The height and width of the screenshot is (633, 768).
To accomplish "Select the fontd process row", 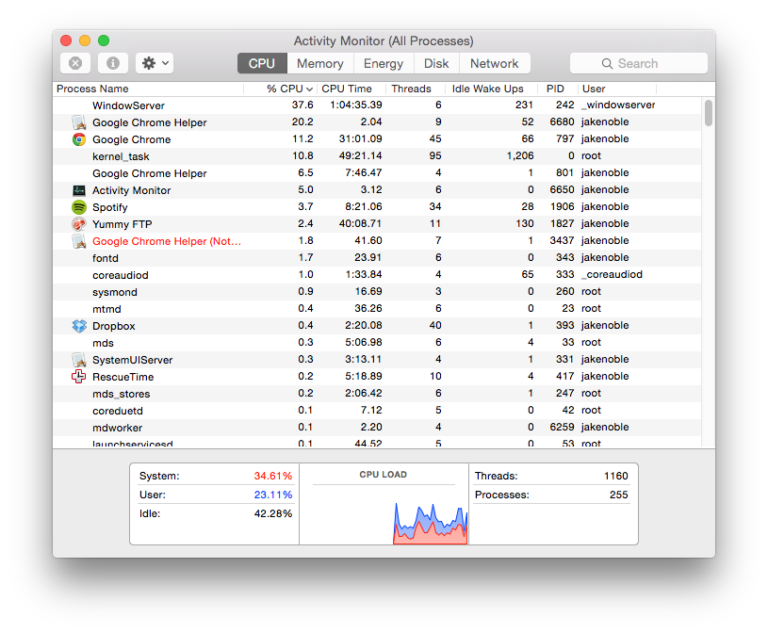I will [377, 258].
